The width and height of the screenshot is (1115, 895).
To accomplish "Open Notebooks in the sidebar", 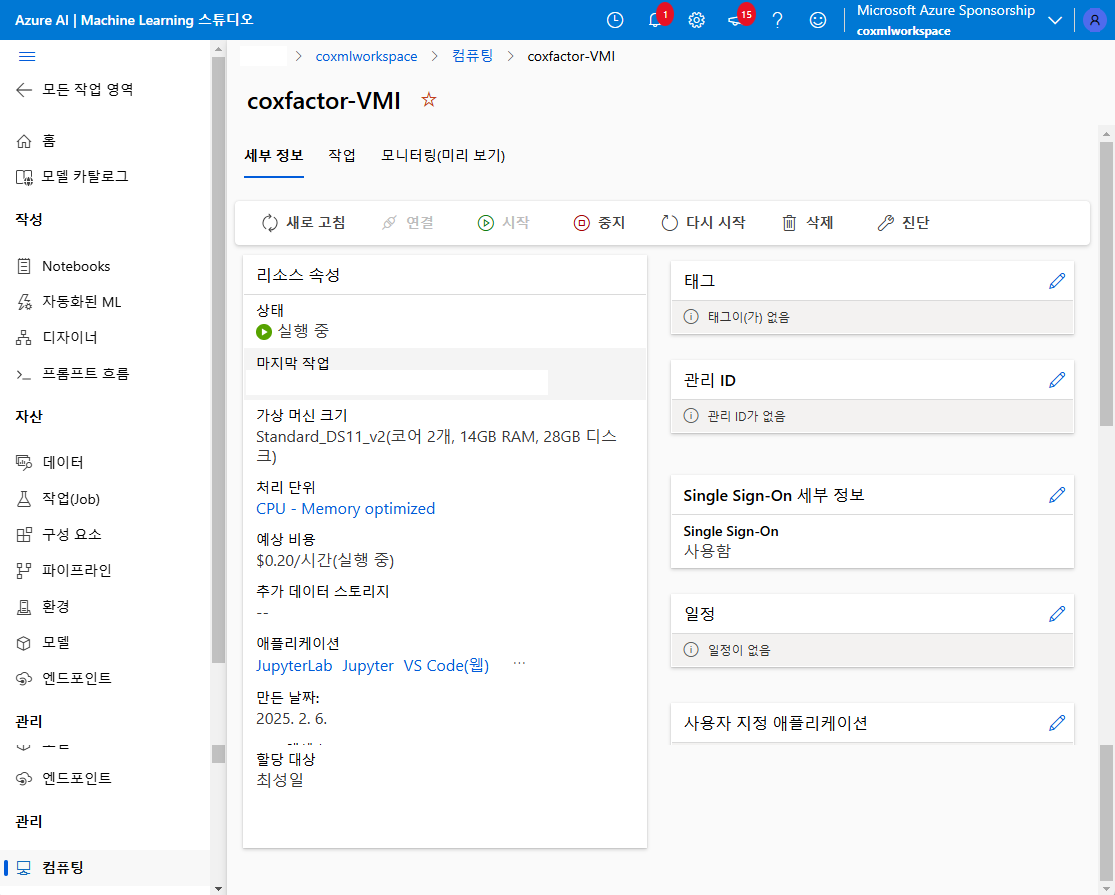I will pyautogui.click(x=63, y=266).
